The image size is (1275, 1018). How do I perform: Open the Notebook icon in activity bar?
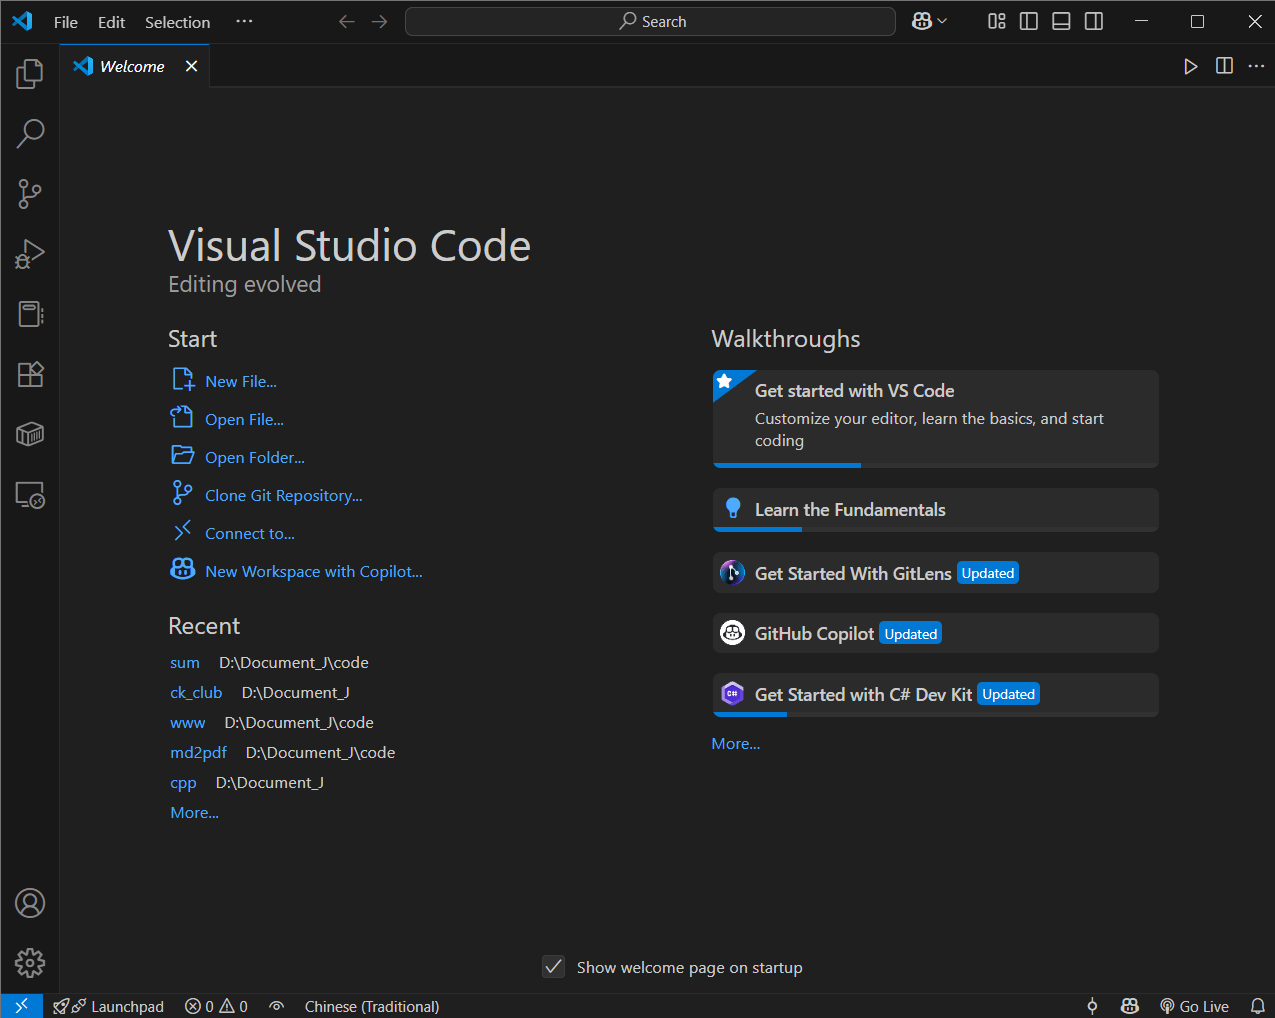coord(30,314)
